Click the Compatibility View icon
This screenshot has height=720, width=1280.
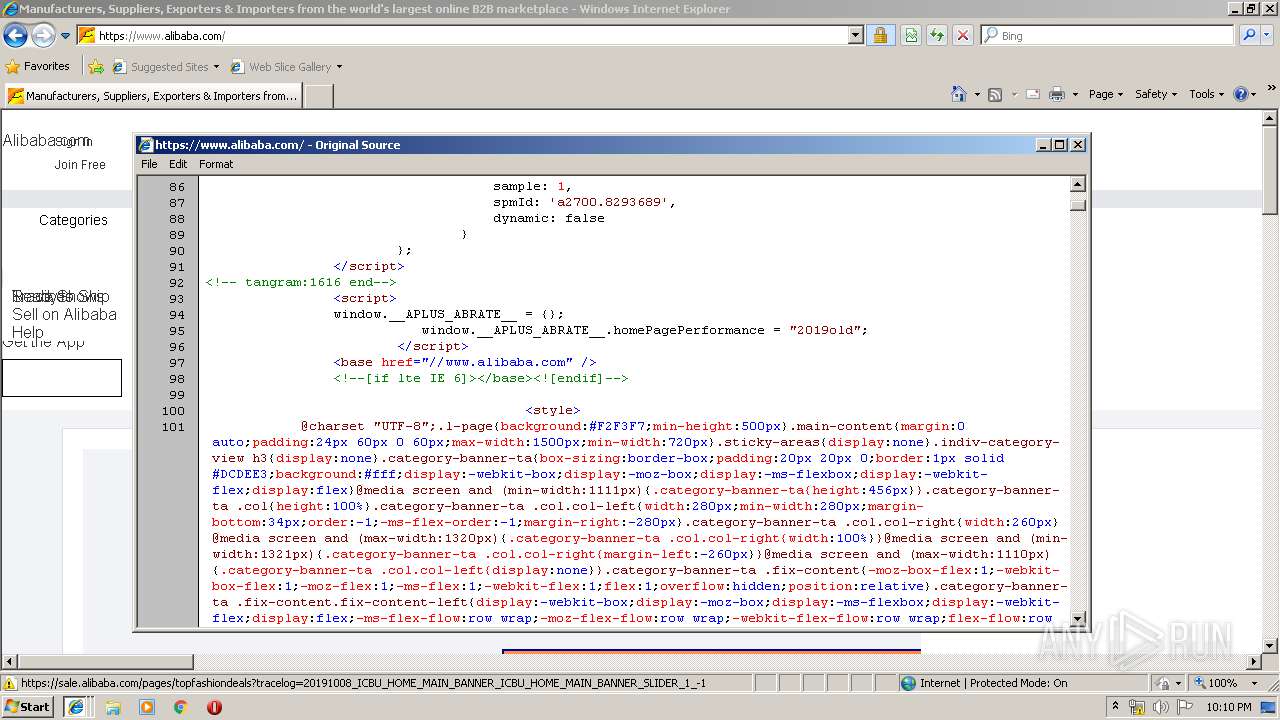(911, 36)
